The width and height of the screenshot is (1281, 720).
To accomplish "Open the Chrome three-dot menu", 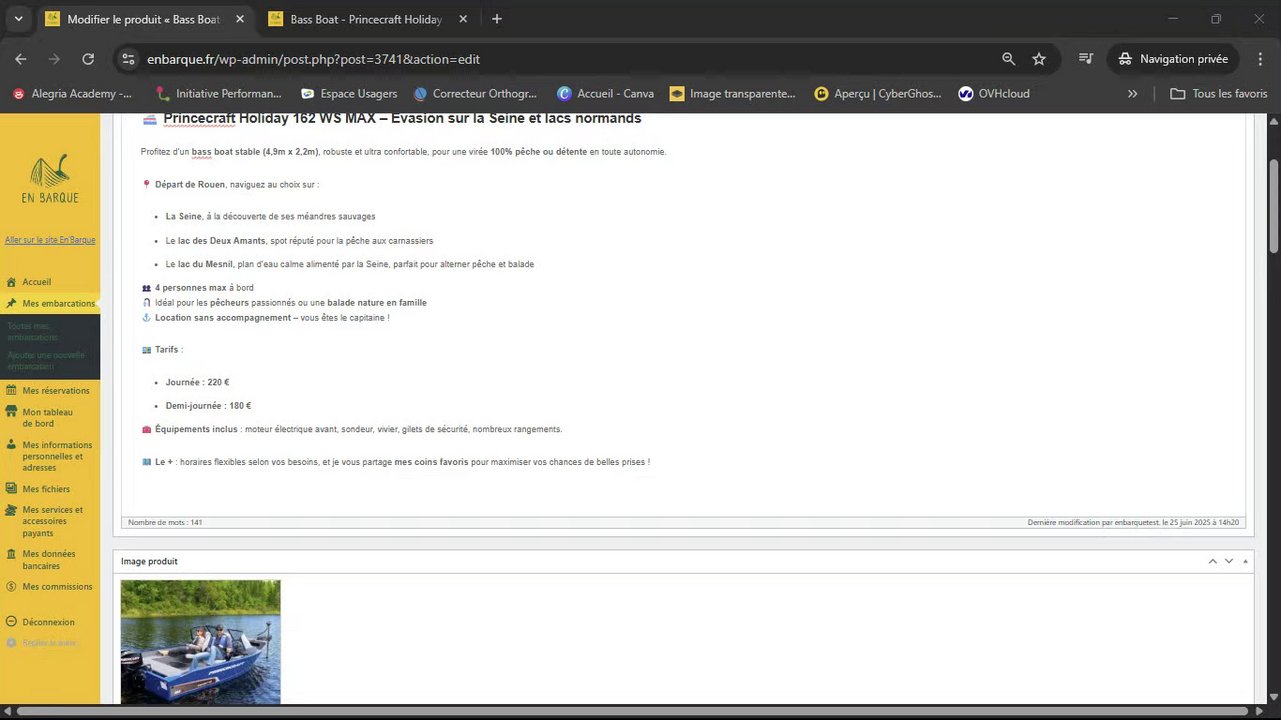I will (1261, 59).
